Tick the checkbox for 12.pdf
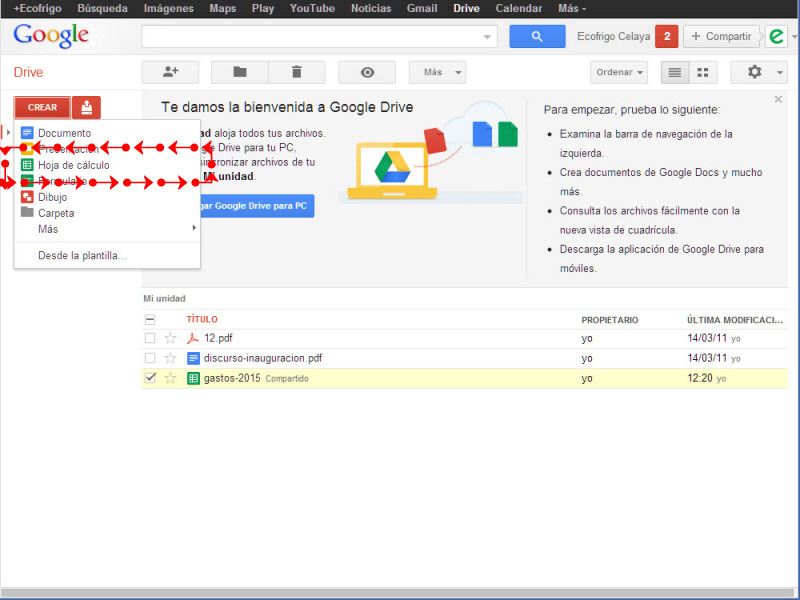800x600 pixels. [x=150, y=338]
